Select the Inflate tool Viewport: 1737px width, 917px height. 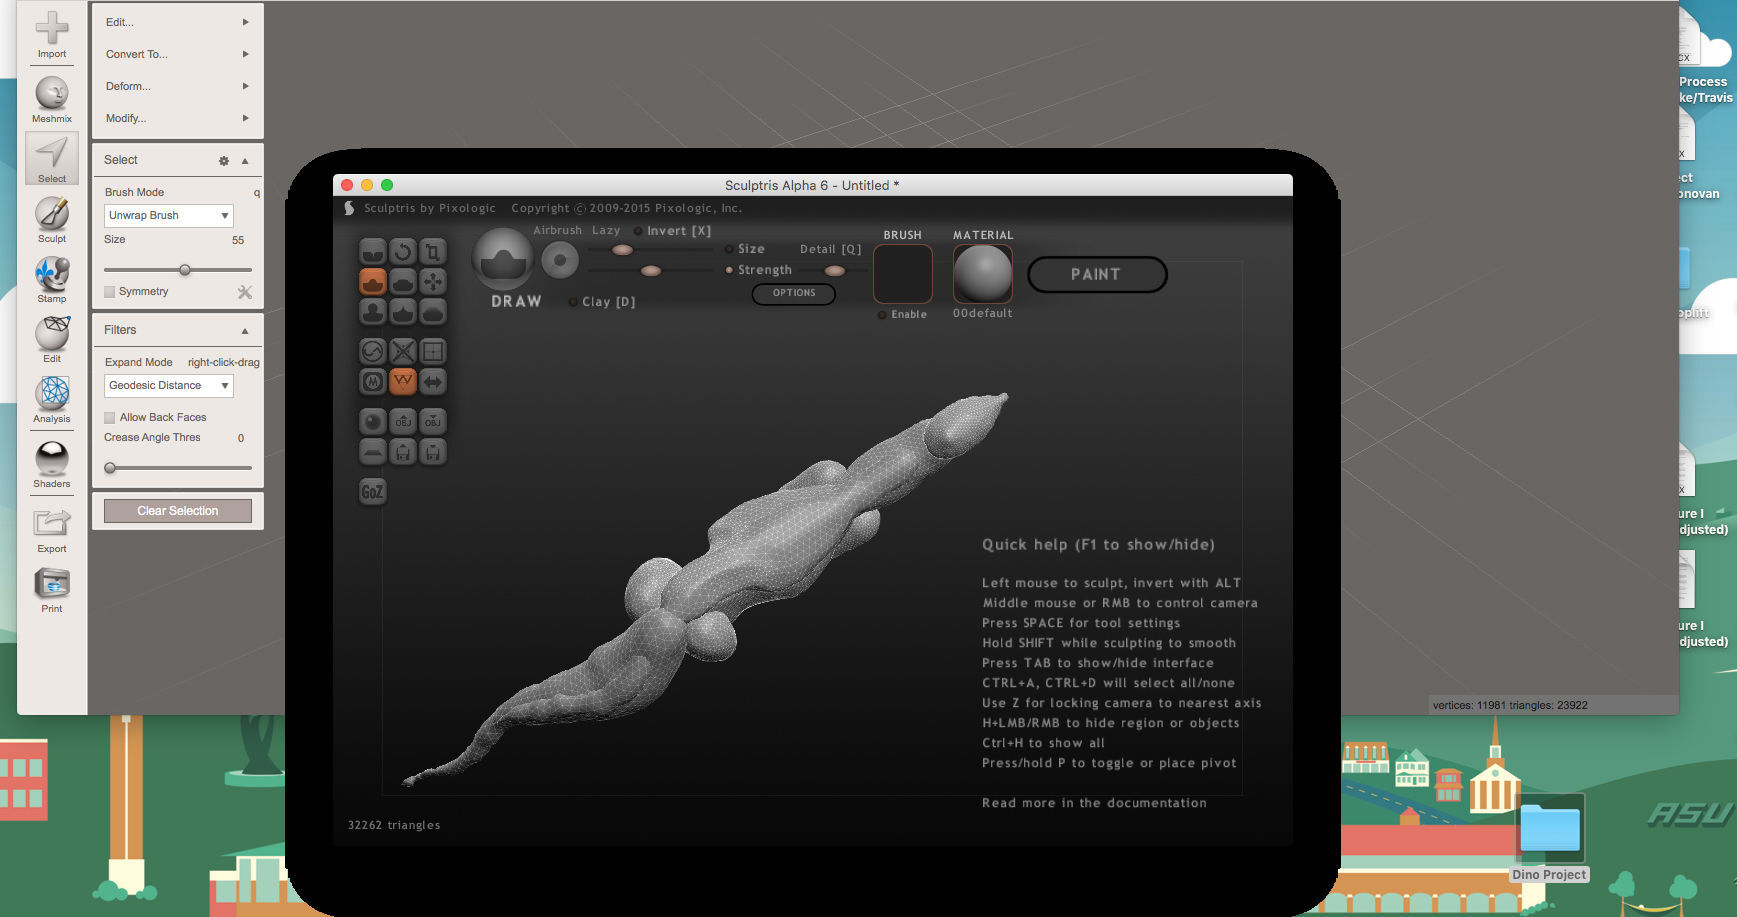372,312
